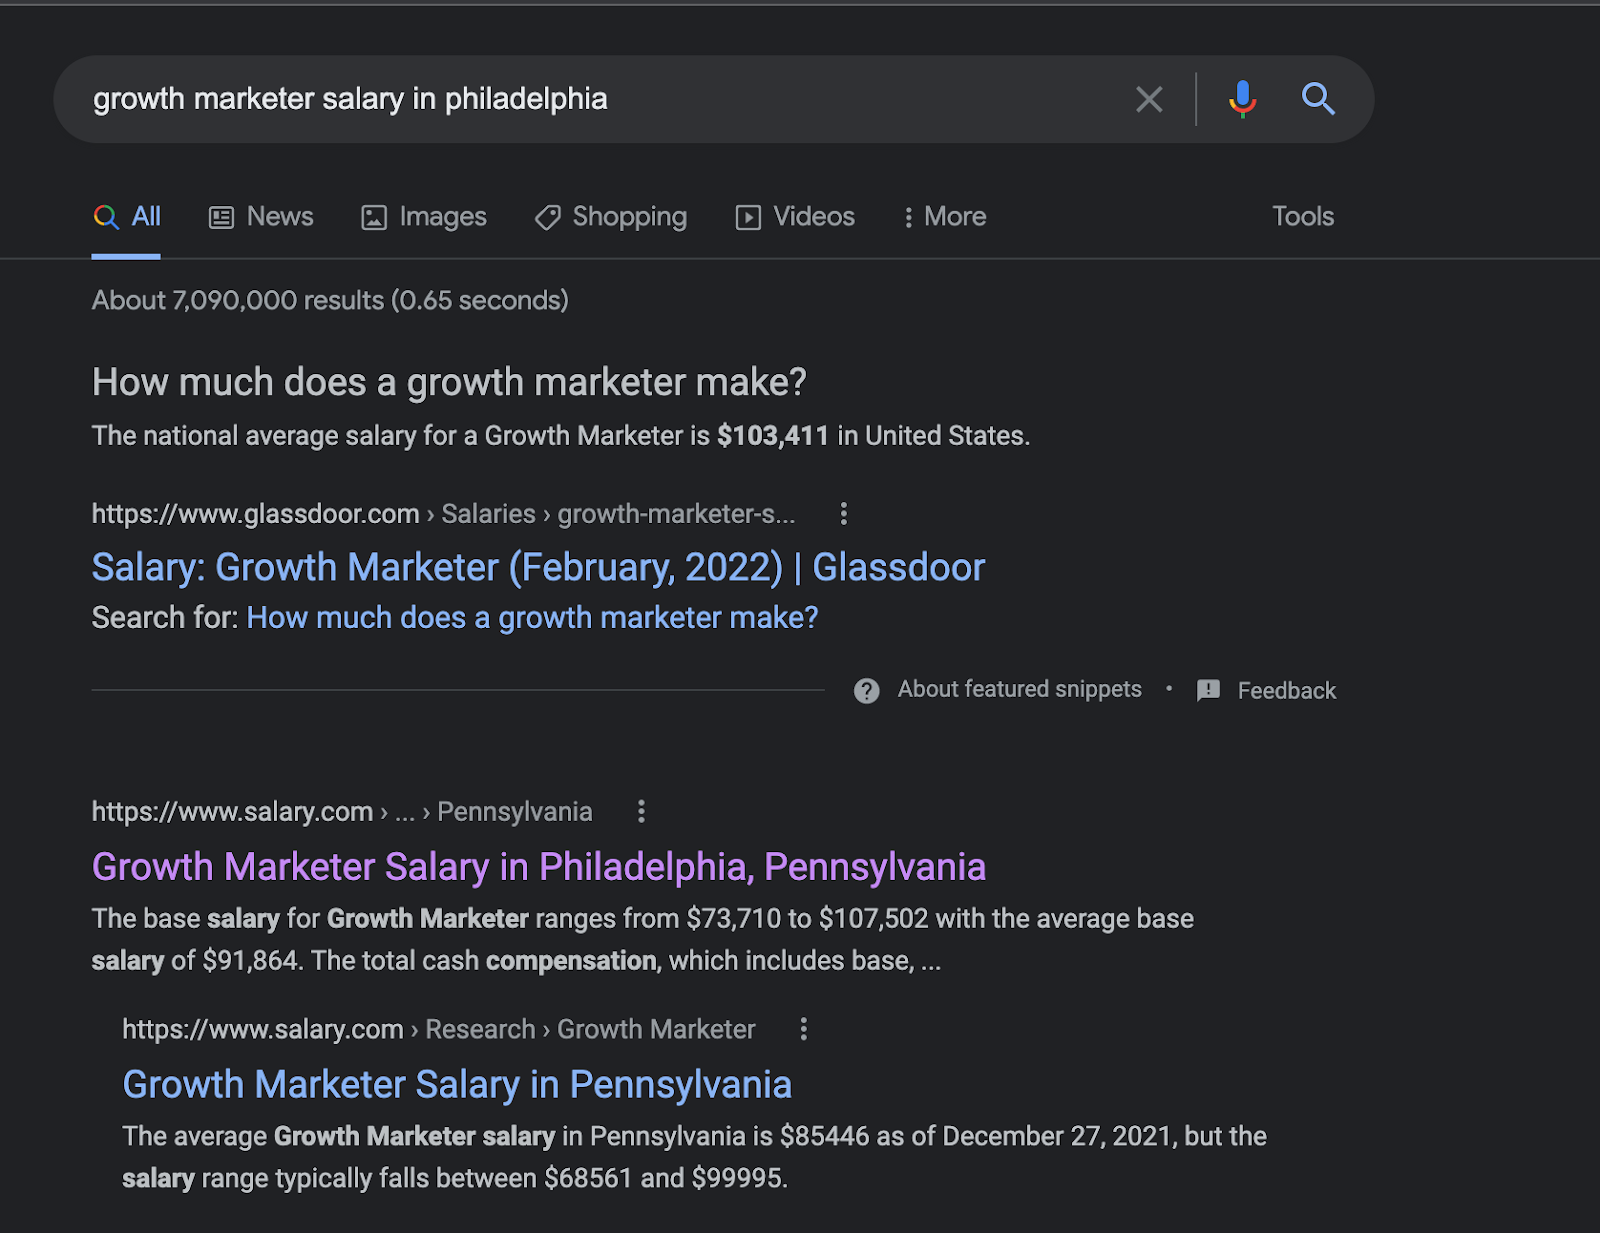Viewport: 1600px width, 1233px height.
Task: Start voice search with the microphone icon
Action: 1242,99
